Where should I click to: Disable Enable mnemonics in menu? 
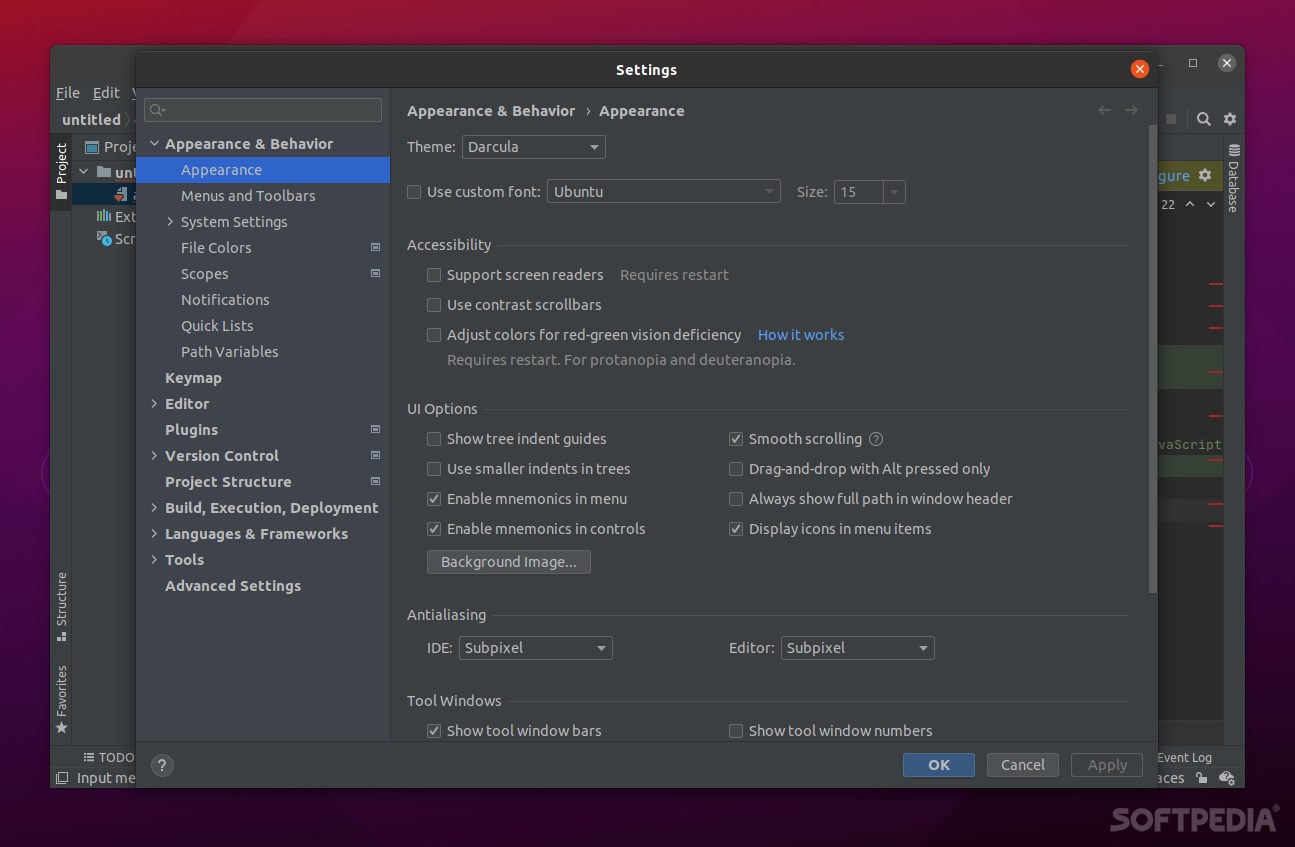coord(434,499)
